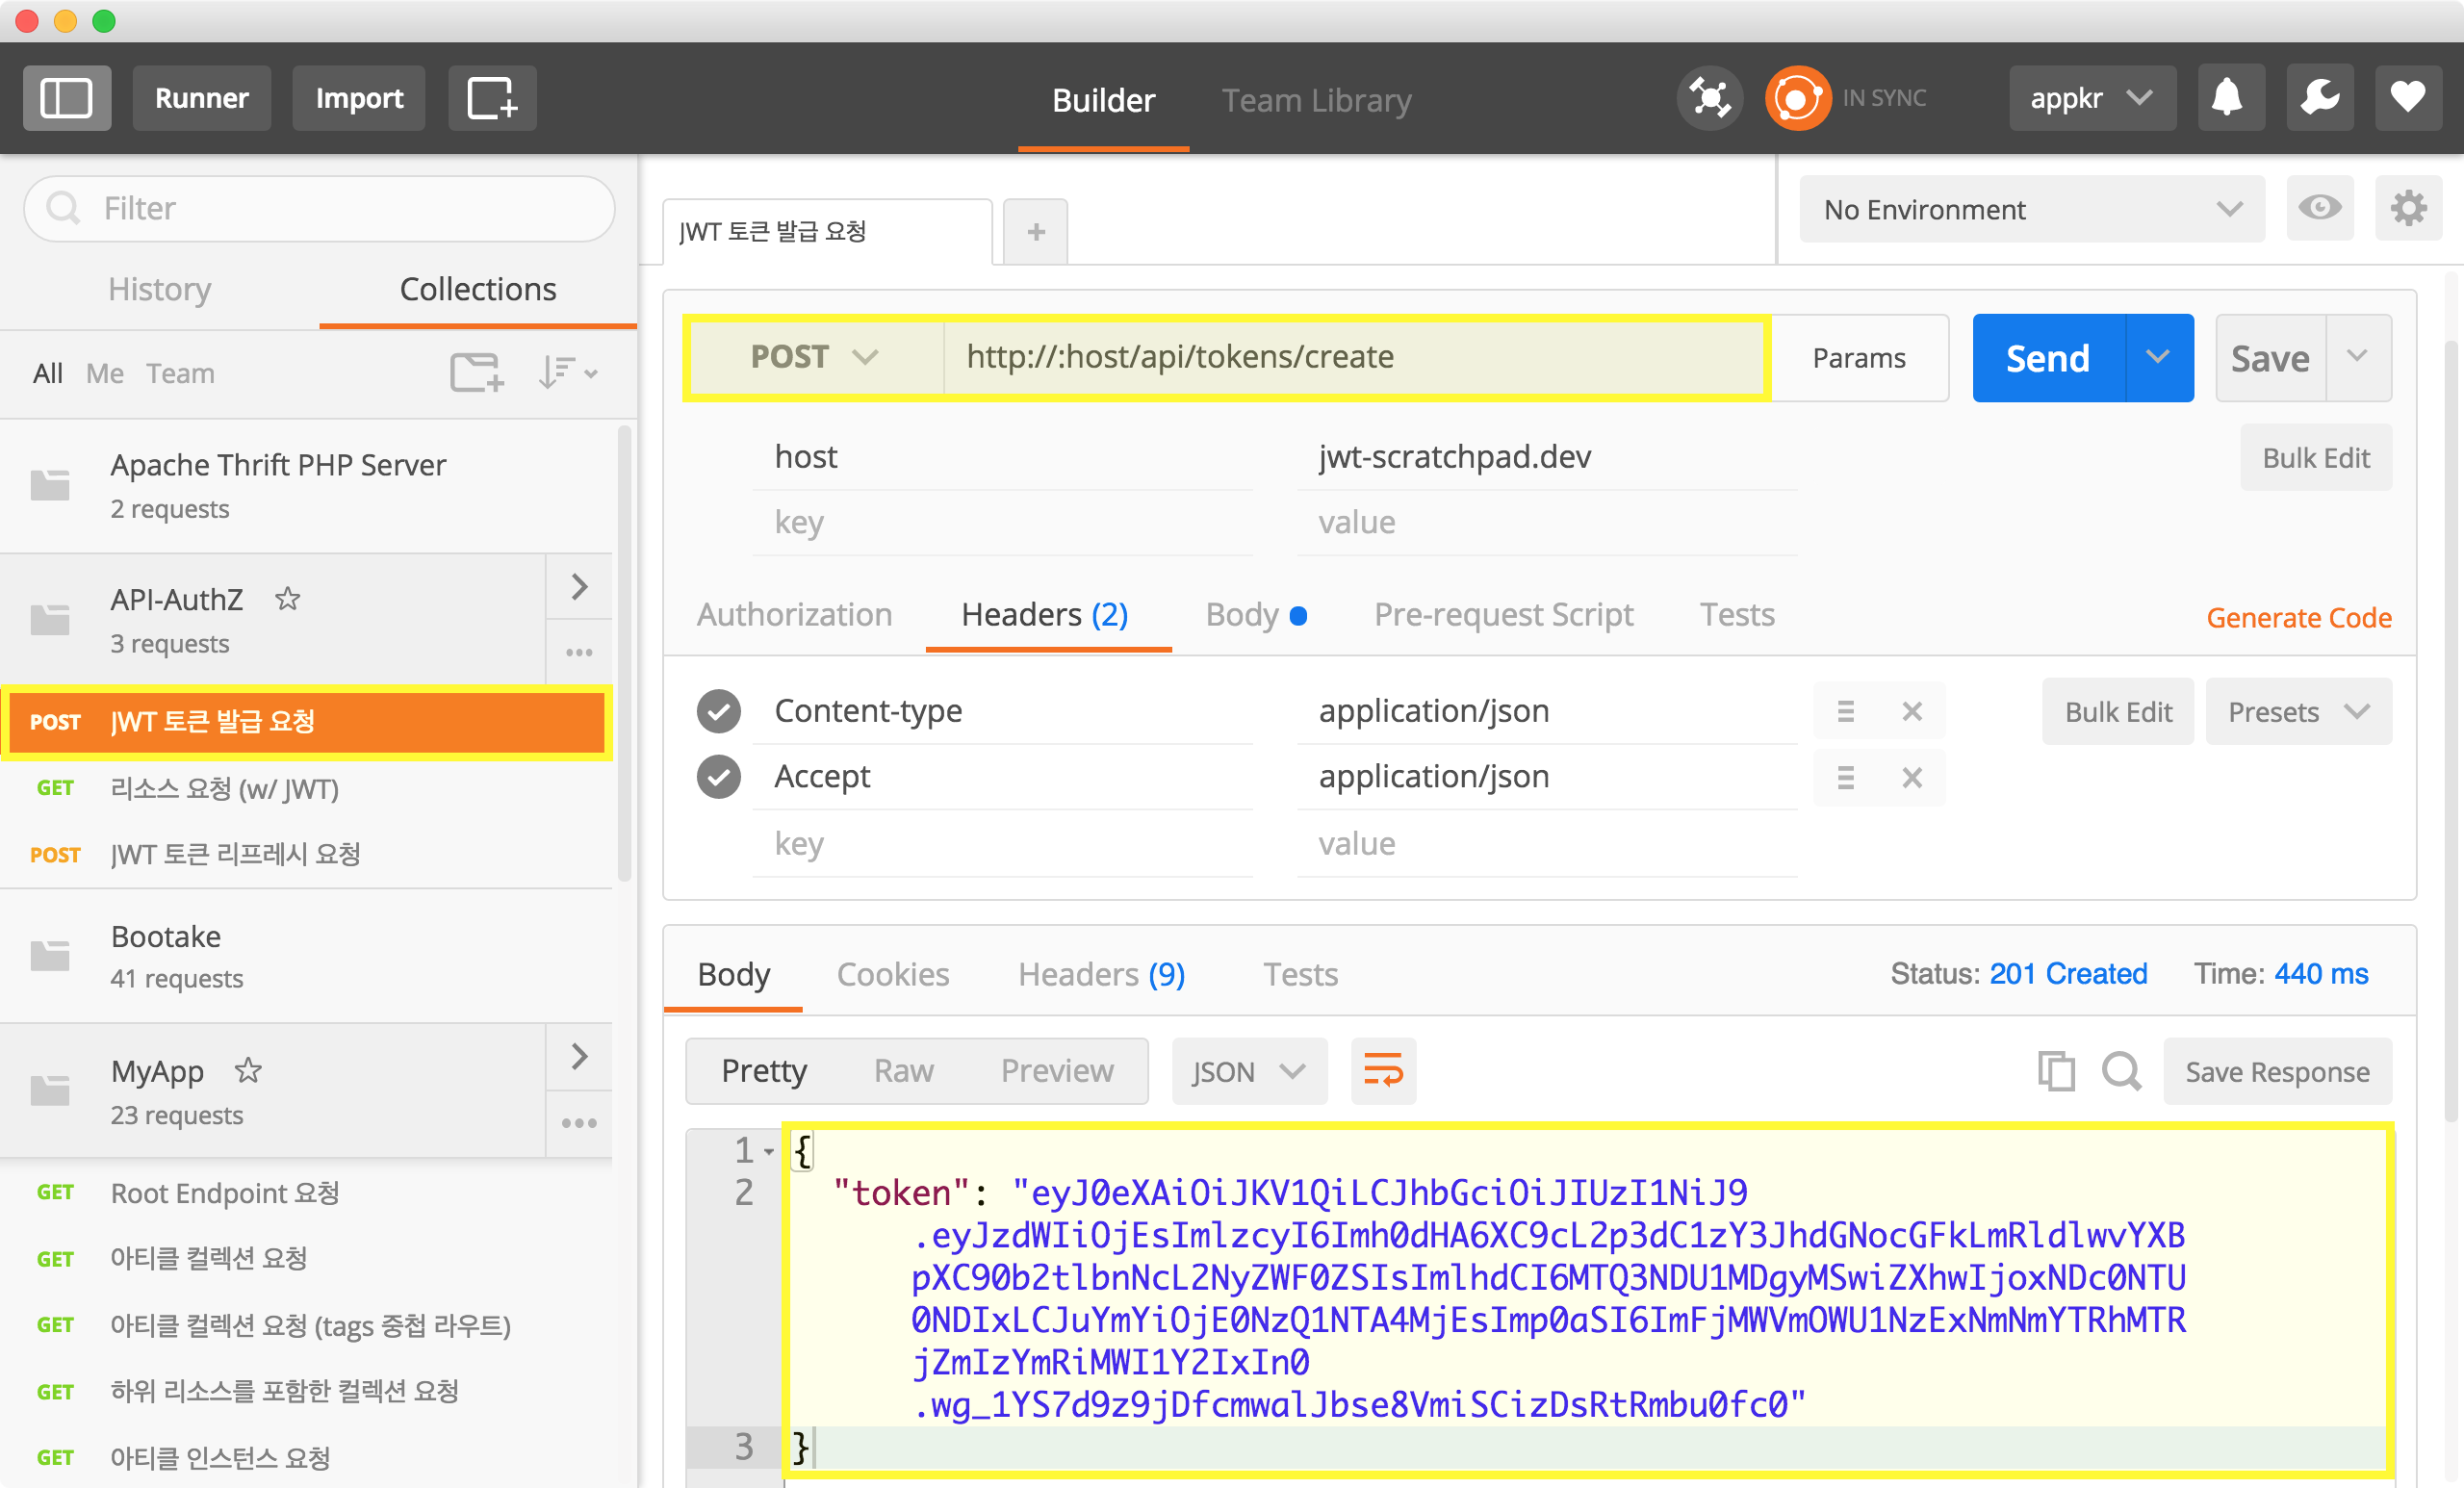Image resolution: width=2464 pixels, height=1488 pixels.
Task: Uncheck the Accept header checkbox
Action: [718, 777]
